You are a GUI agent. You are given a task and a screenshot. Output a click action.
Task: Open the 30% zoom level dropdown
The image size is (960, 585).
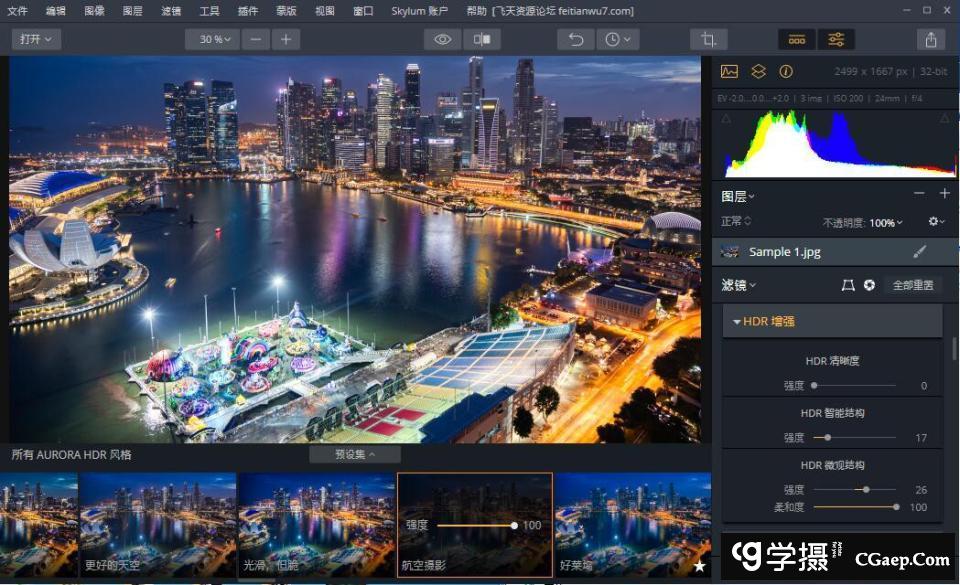coord(212,39)
